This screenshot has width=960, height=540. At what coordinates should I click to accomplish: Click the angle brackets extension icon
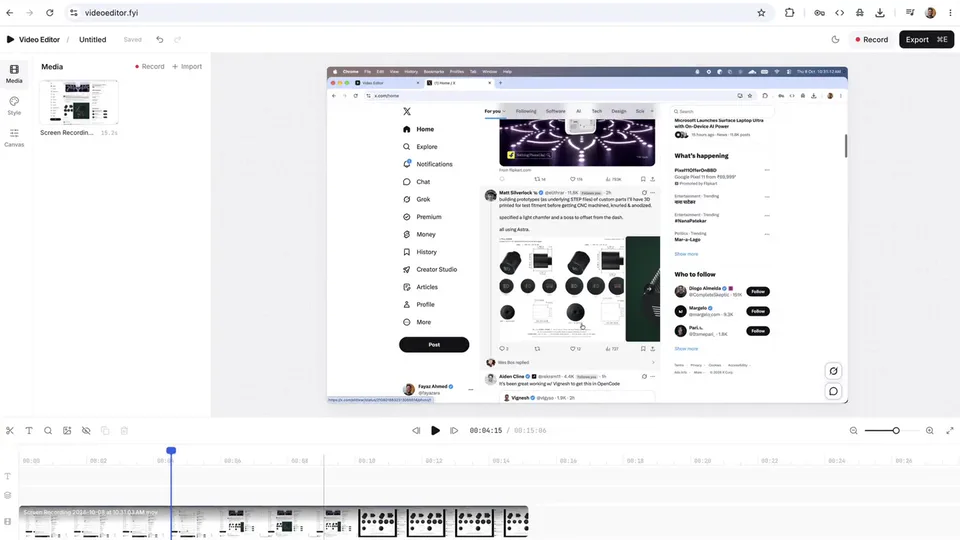(x=839, y=12)
